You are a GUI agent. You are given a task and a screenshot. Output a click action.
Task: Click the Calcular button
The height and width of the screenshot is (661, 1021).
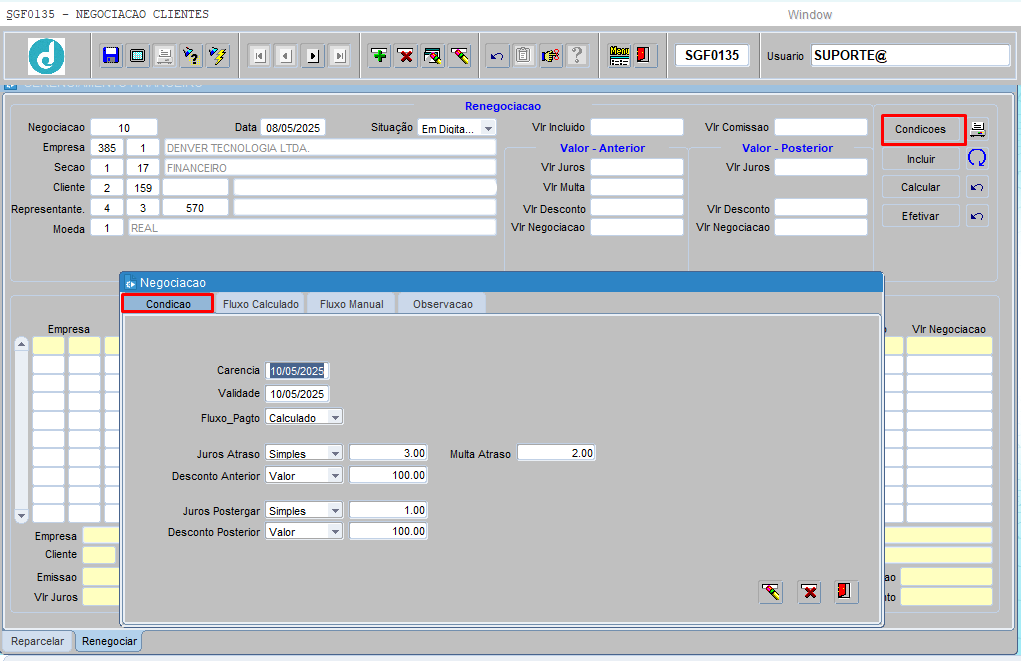pyautogui.click(x=921, y=187)
